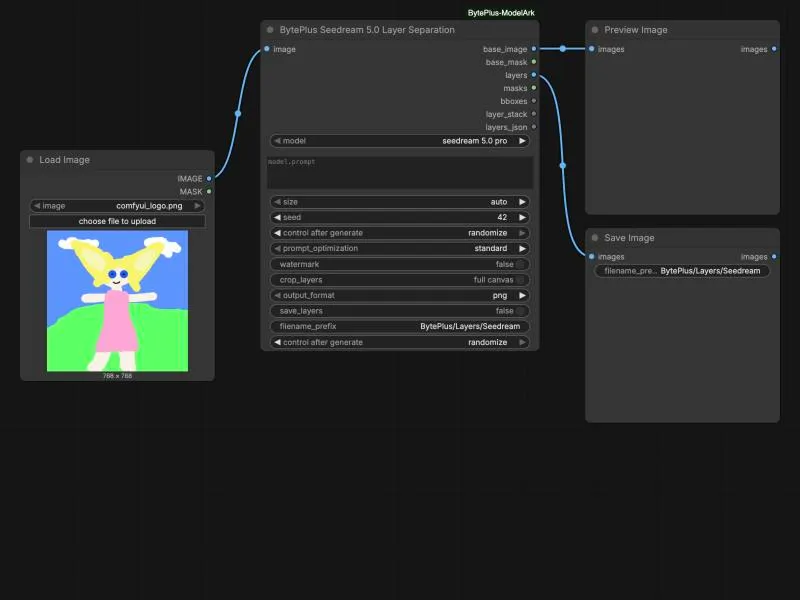Click the layers_json output socket

[x=534, y=127]
